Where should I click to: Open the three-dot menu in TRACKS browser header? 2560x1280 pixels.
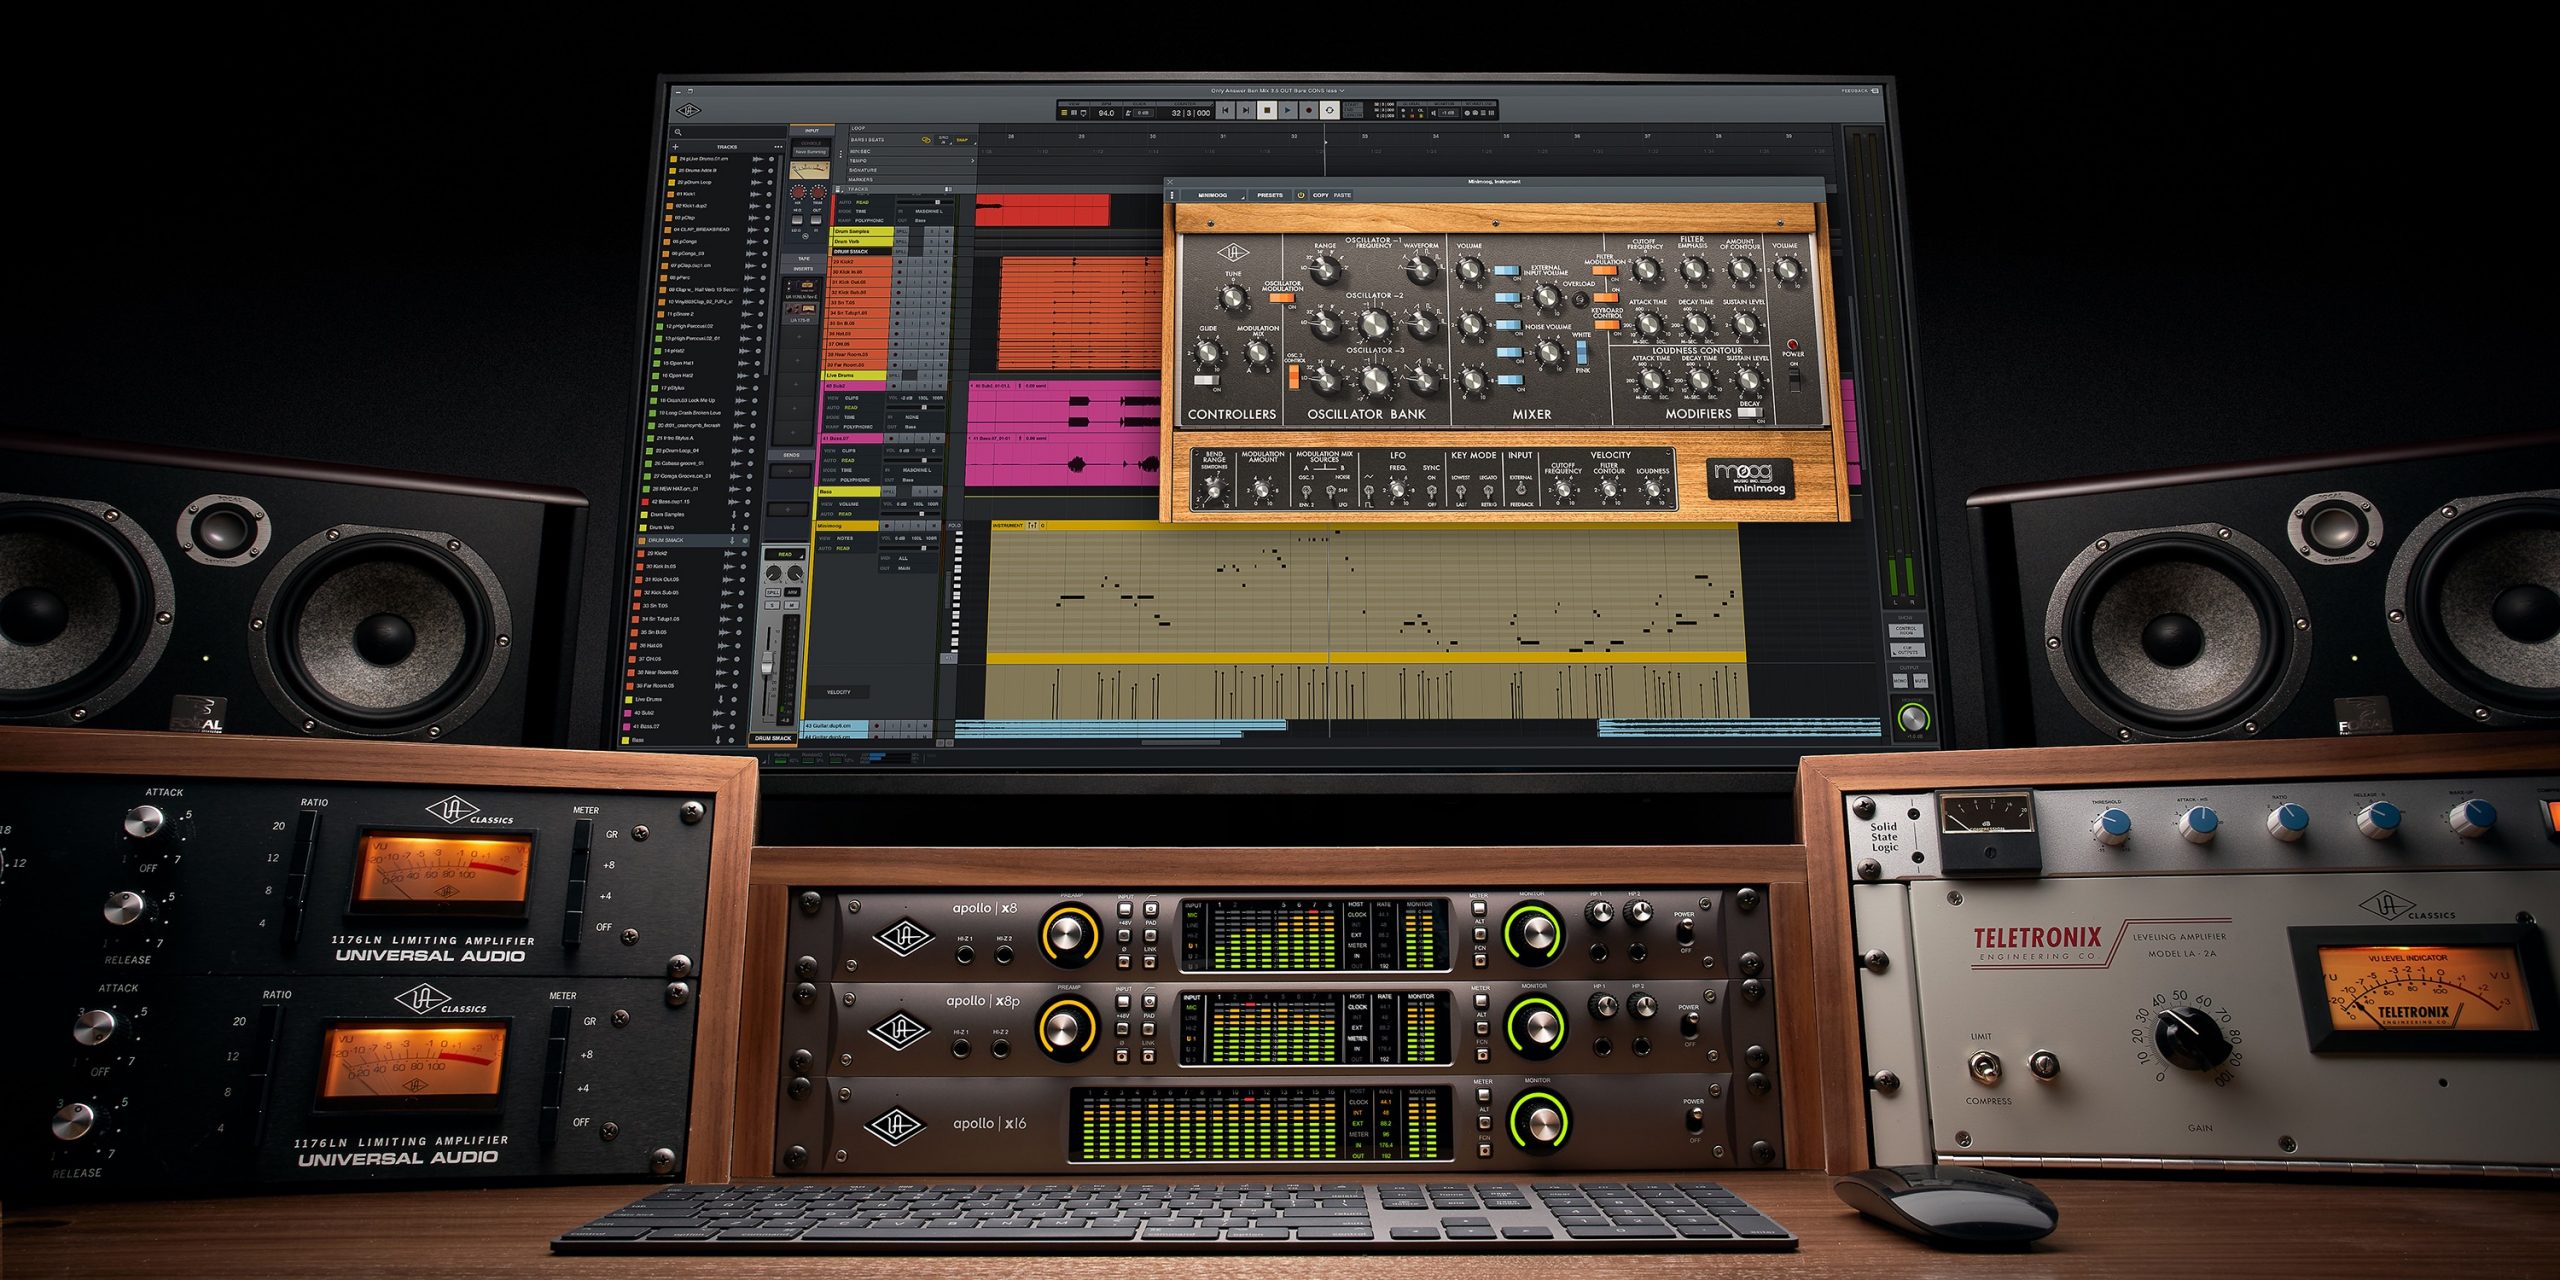[778, 147]
